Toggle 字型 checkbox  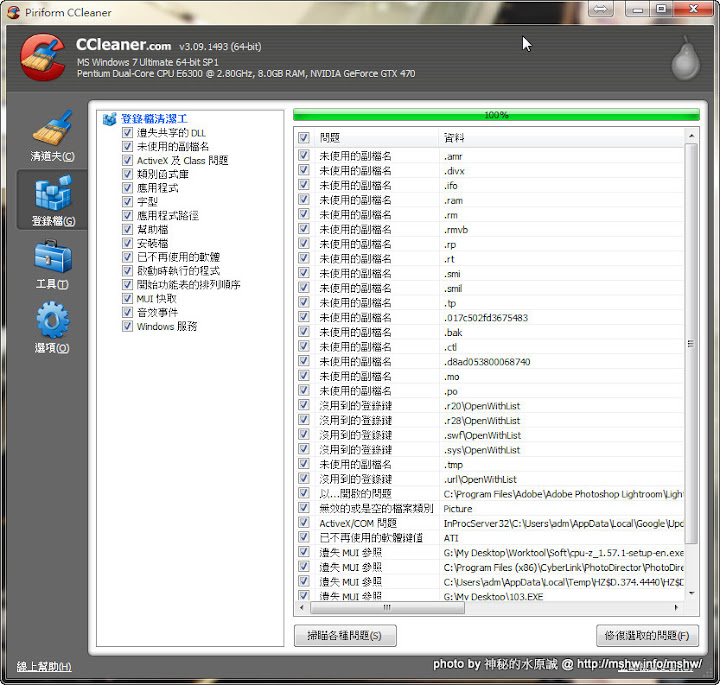(127, 202)
